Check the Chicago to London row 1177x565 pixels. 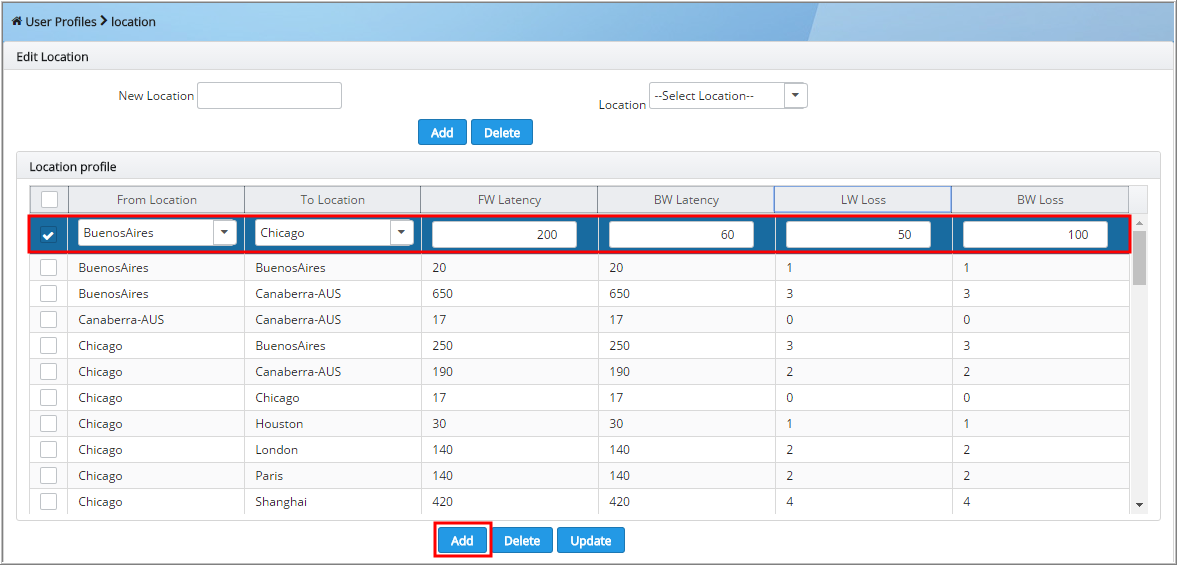(x=49, y=449)
